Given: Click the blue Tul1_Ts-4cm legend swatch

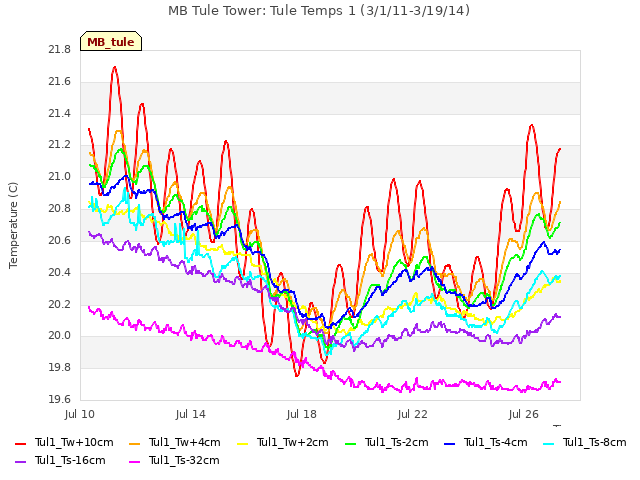Looking at the screenshot, I should tap(449, 443).
